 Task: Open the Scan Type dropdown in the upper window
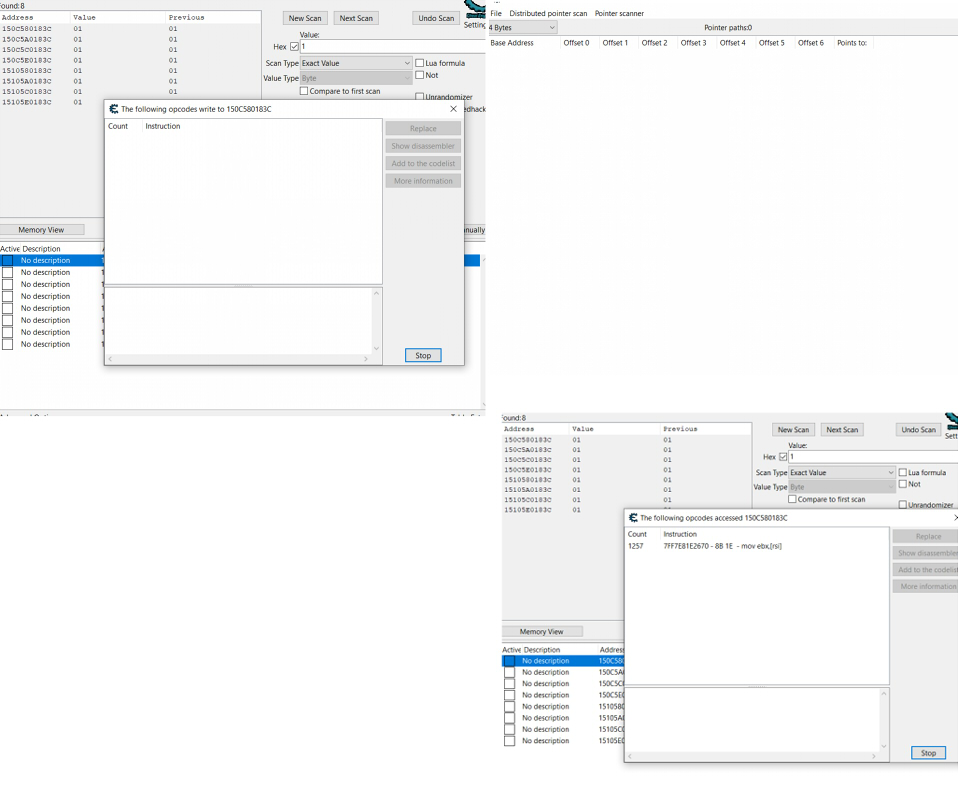356,63
